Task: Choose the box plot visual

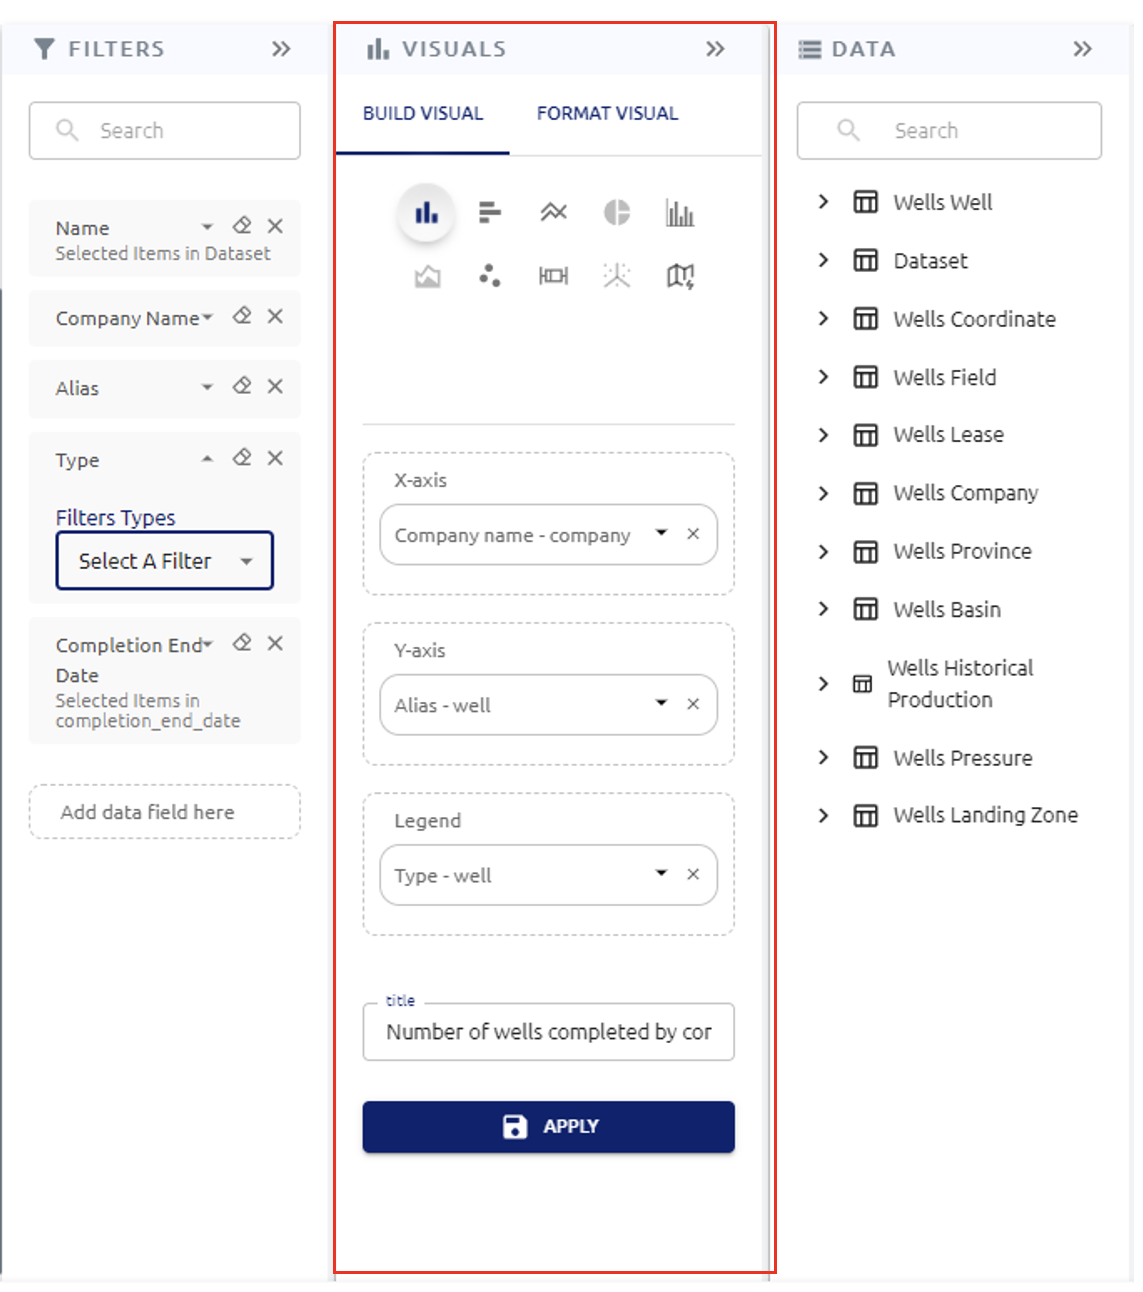Action: [553, 276]
